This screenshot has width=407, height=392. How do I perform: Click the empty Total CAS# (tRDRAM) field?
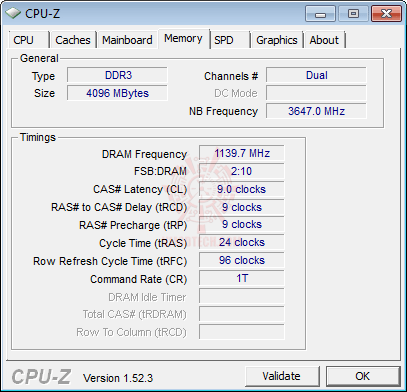[x=242, y=314]
